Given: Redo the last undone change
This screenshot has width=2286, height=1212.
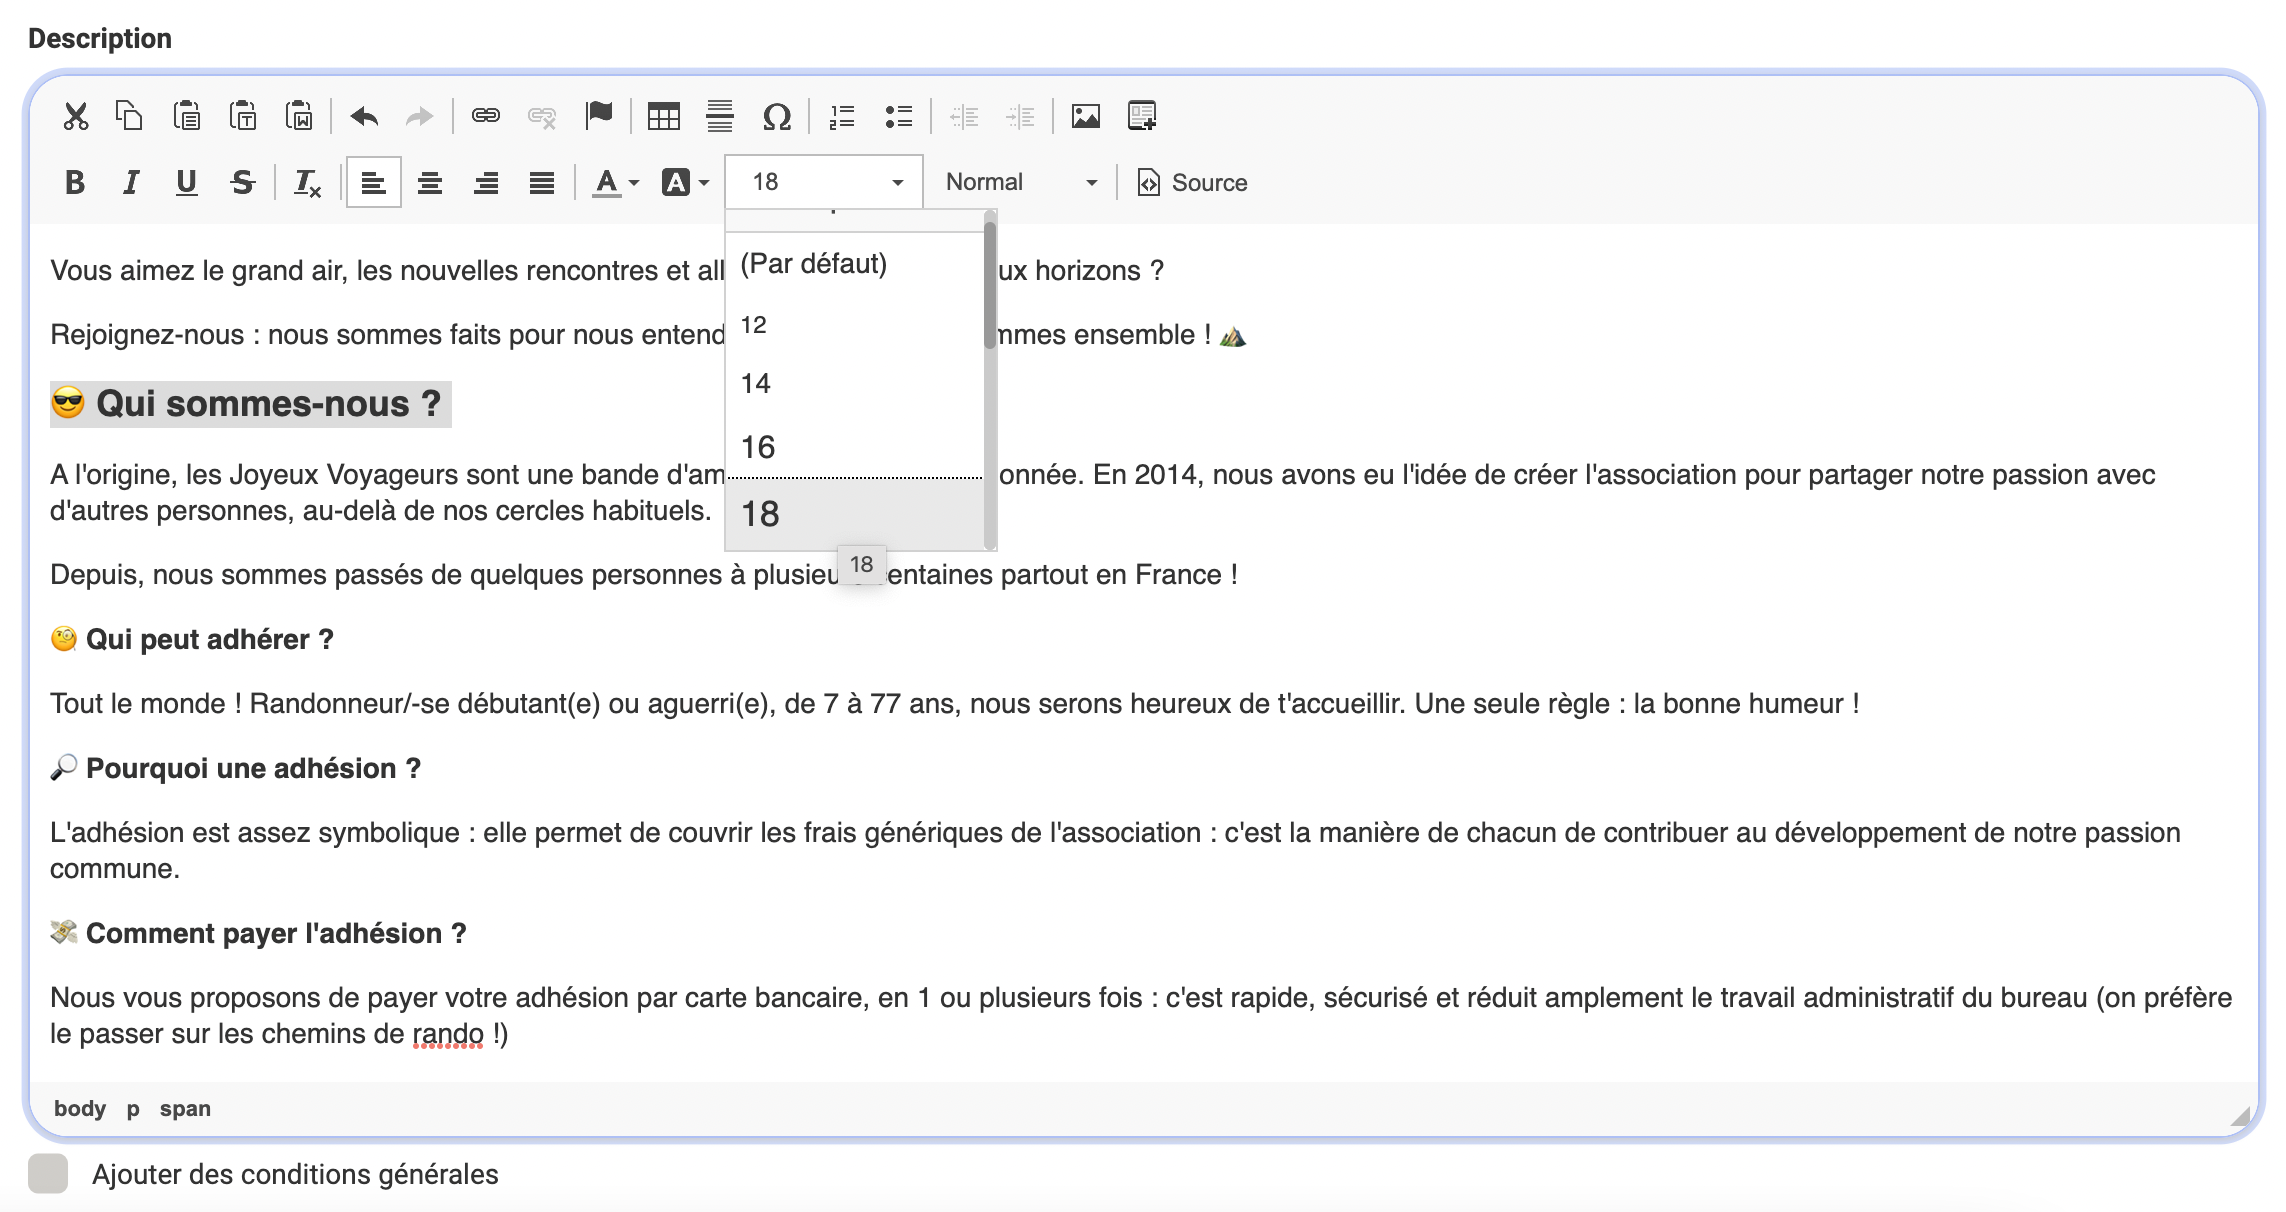Looking at the screenshot, I should [420, 116].
